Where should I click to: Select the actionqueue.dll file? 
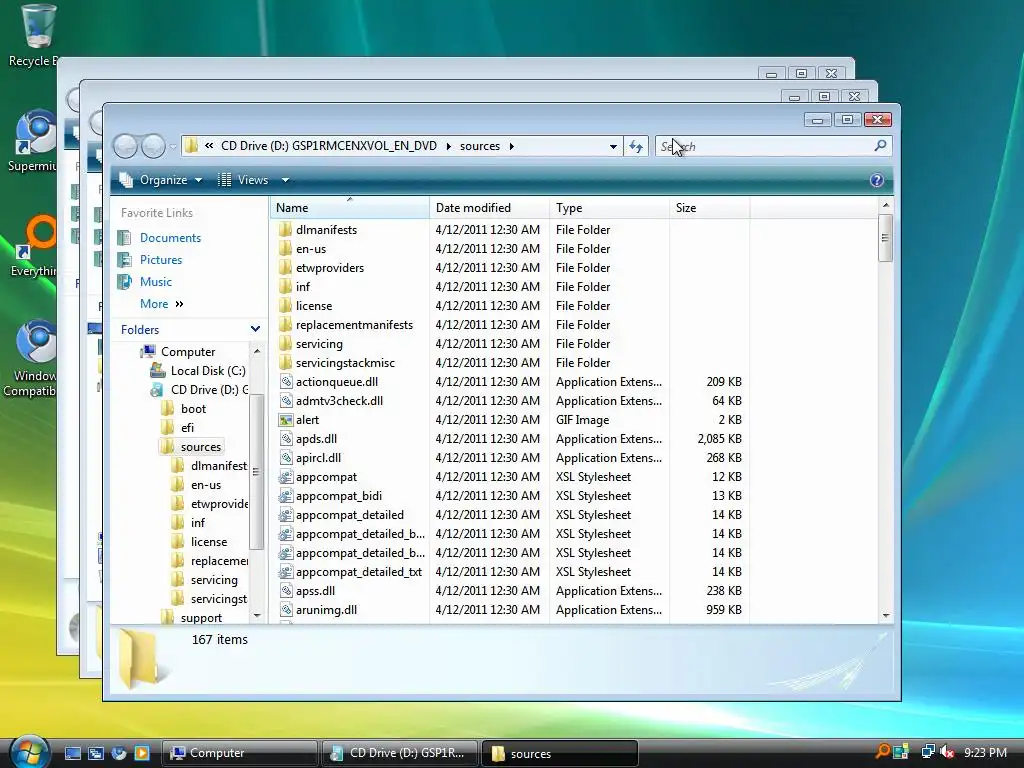(336, 382)
